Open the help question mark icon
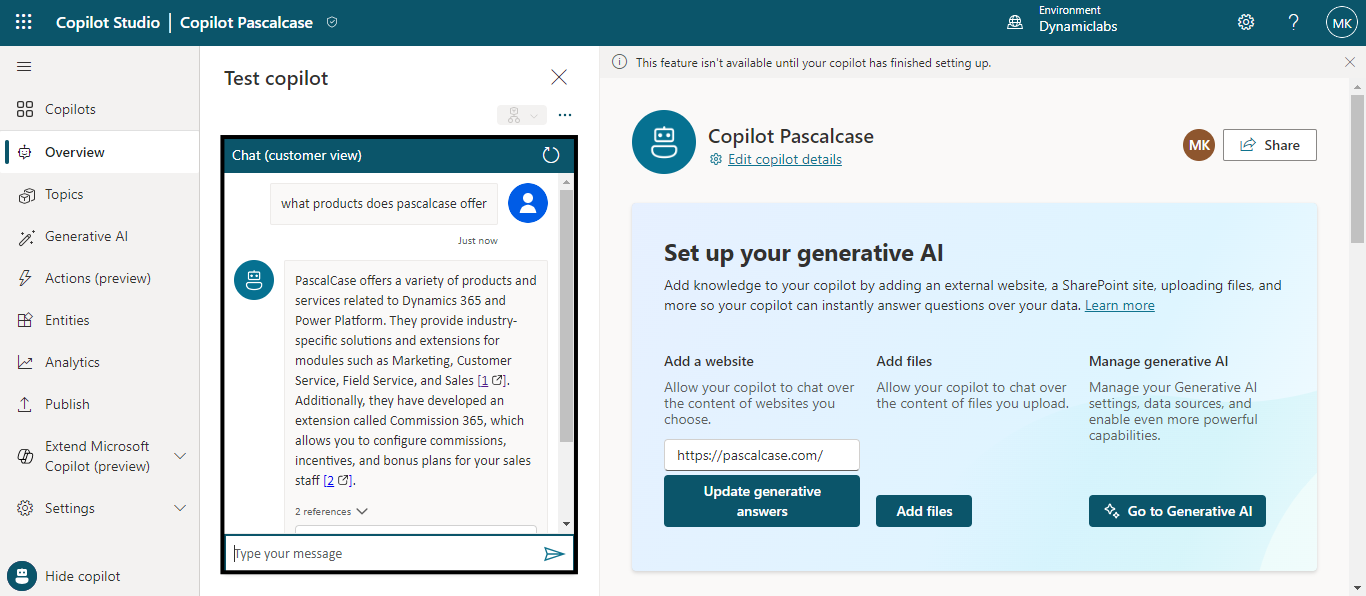Screen dimensions: 1366x596 (x=1294, y=22)
